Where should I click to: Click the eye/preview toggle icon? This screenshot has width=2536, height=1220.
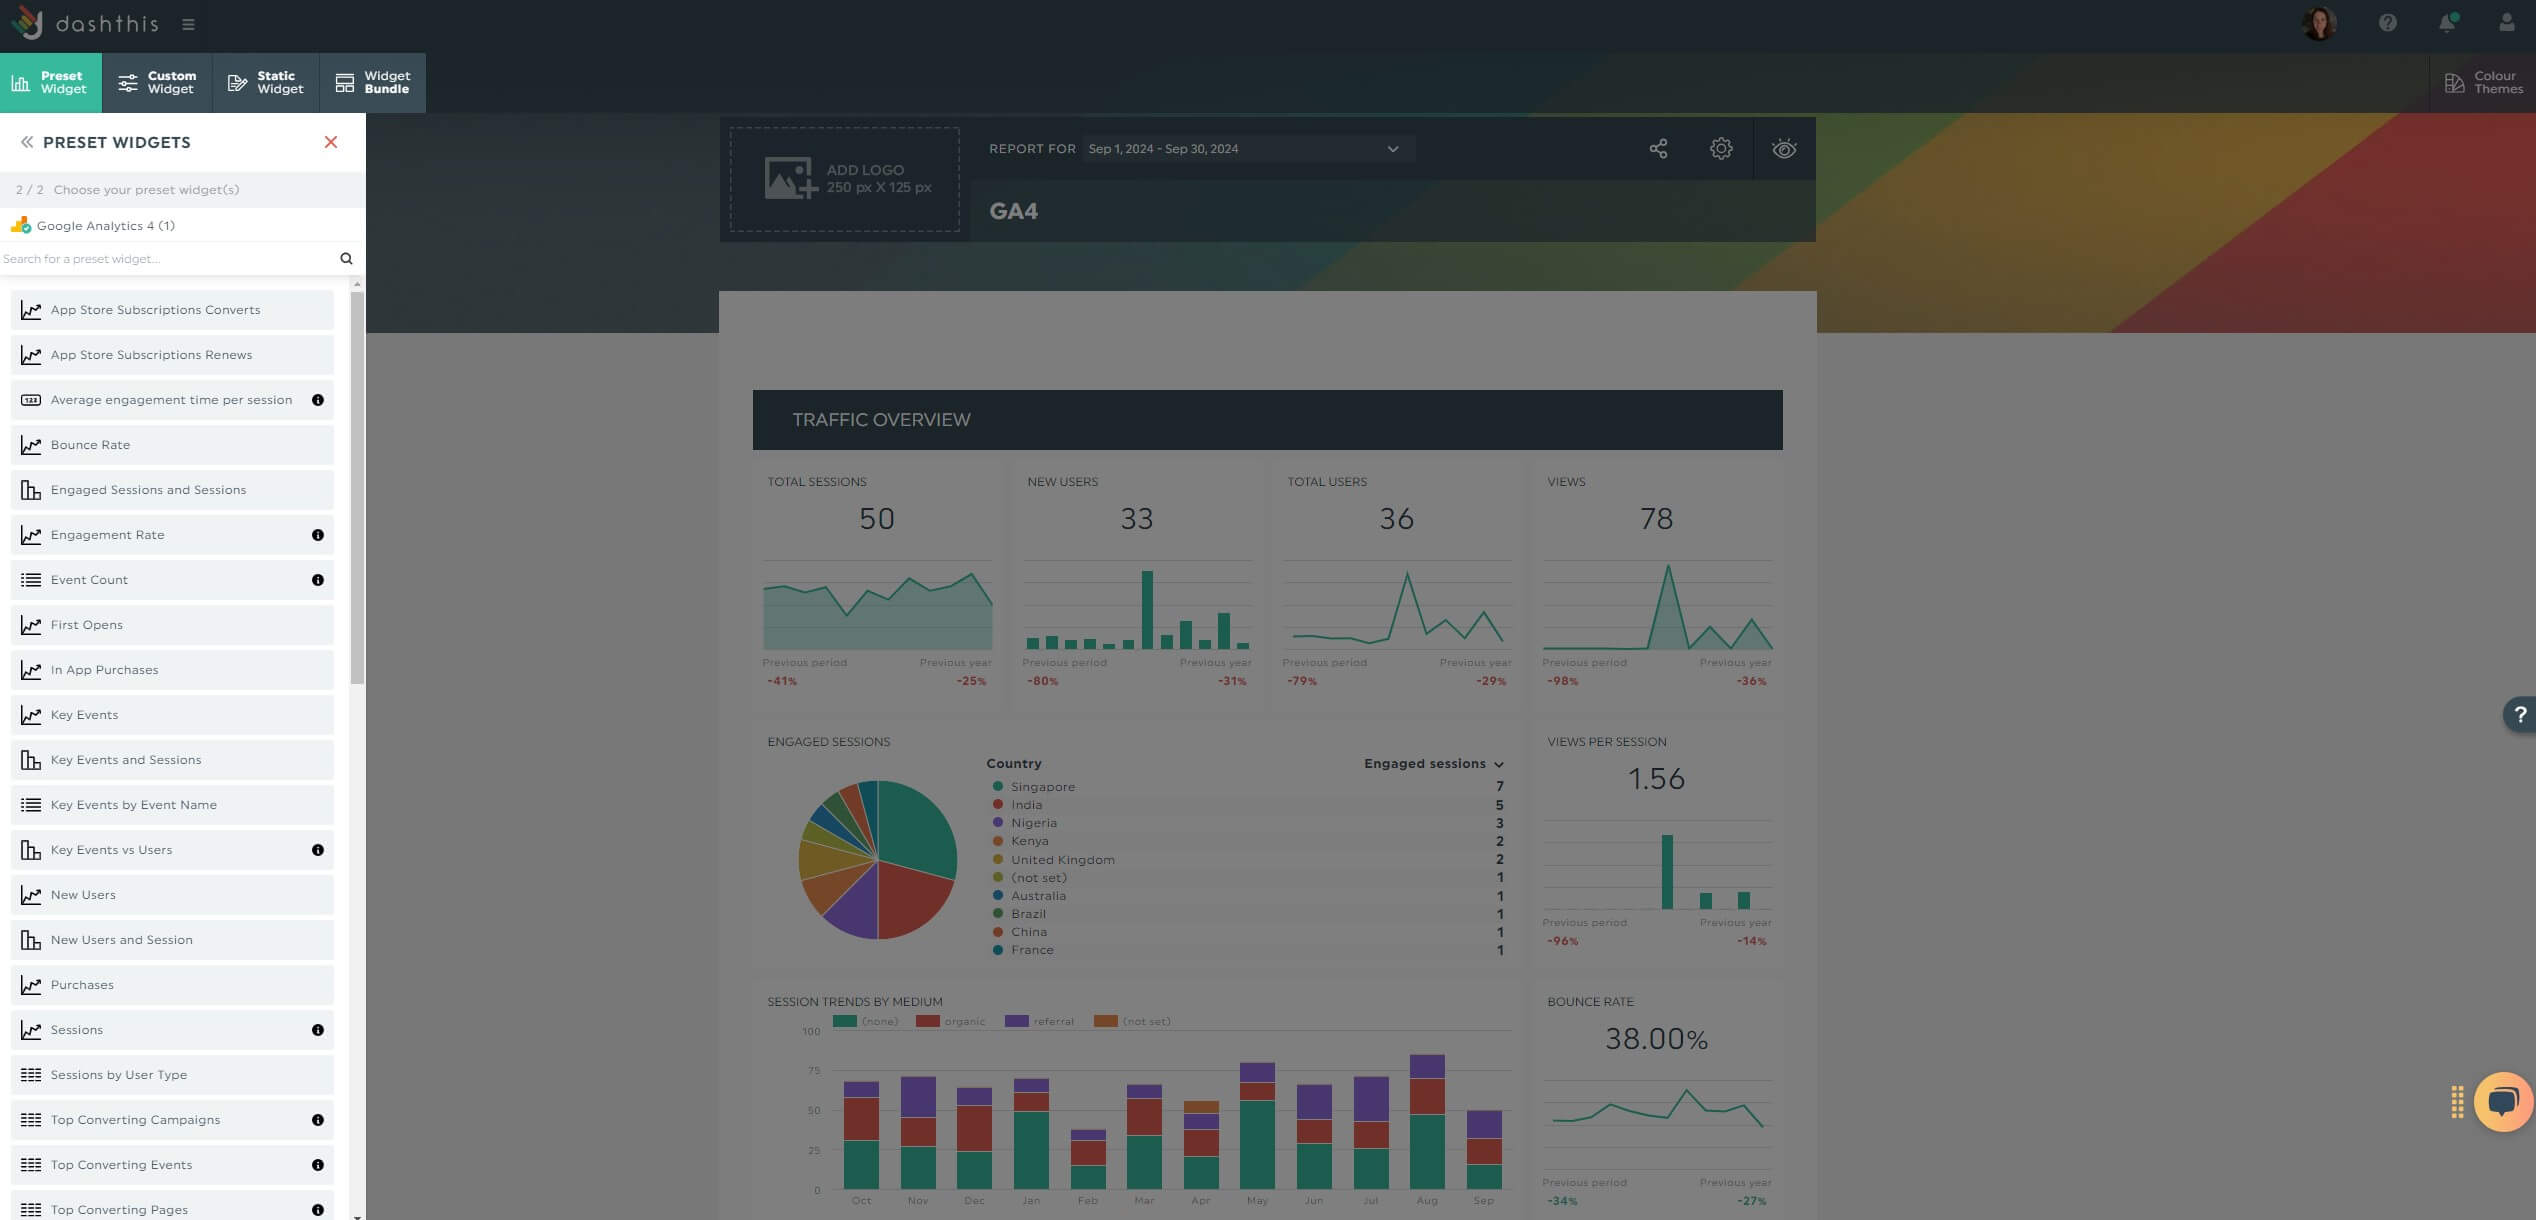(x=1782, y=150)
